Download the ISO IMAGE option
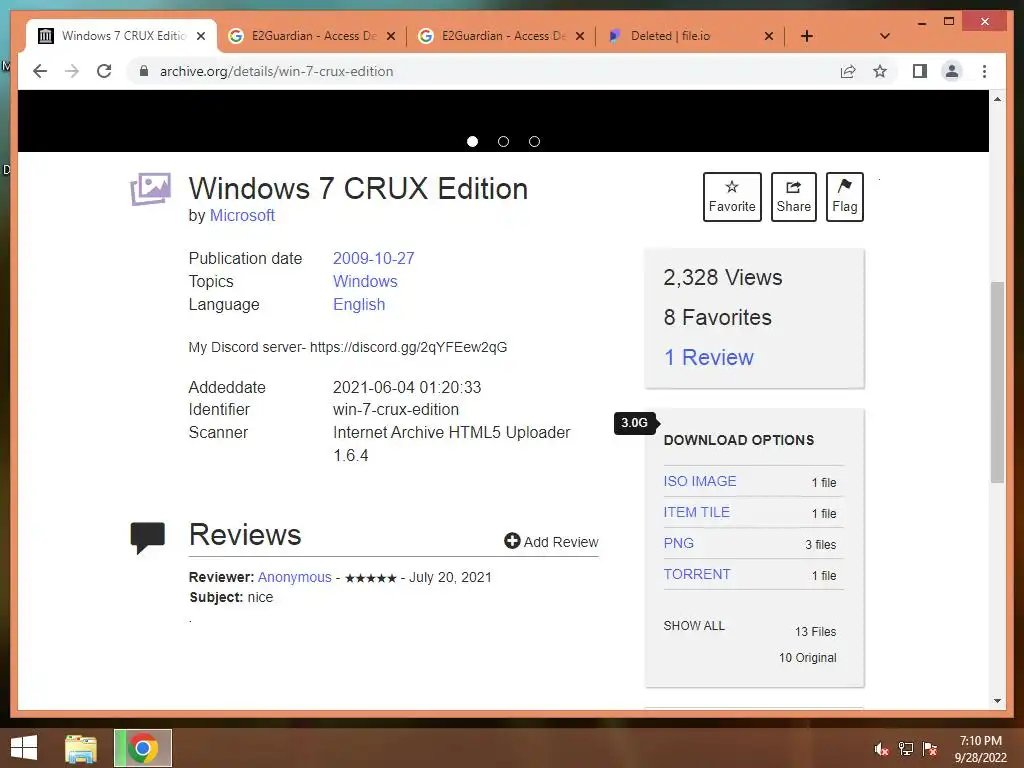The height and width of the screenshot is (768, 1024). coord(699,481)
